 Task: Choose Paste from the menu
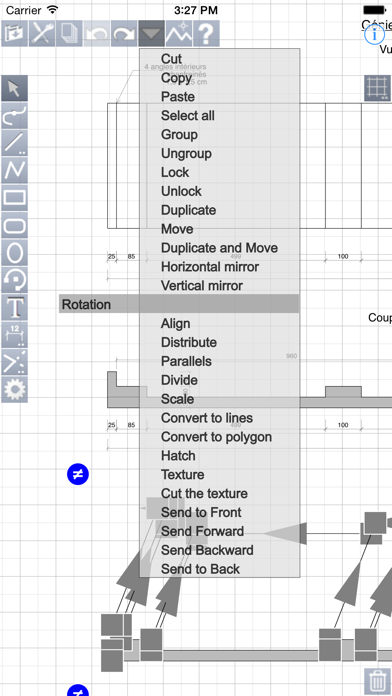point(178,96)
